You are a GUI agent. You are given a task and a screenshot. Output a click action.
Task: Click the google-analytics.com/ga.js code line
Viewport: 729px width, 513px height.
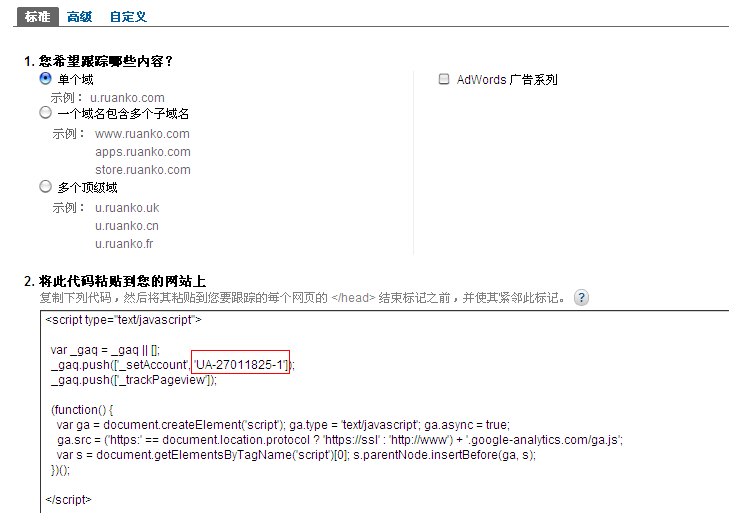(340, 440)
